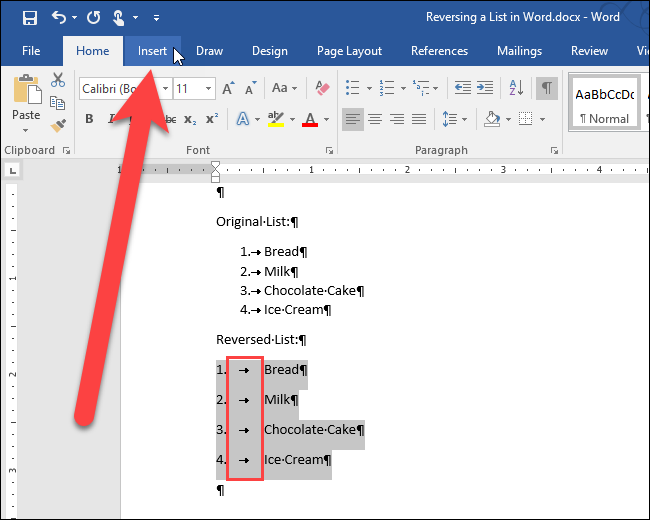Click the Grow Font icon

(228, 89)
